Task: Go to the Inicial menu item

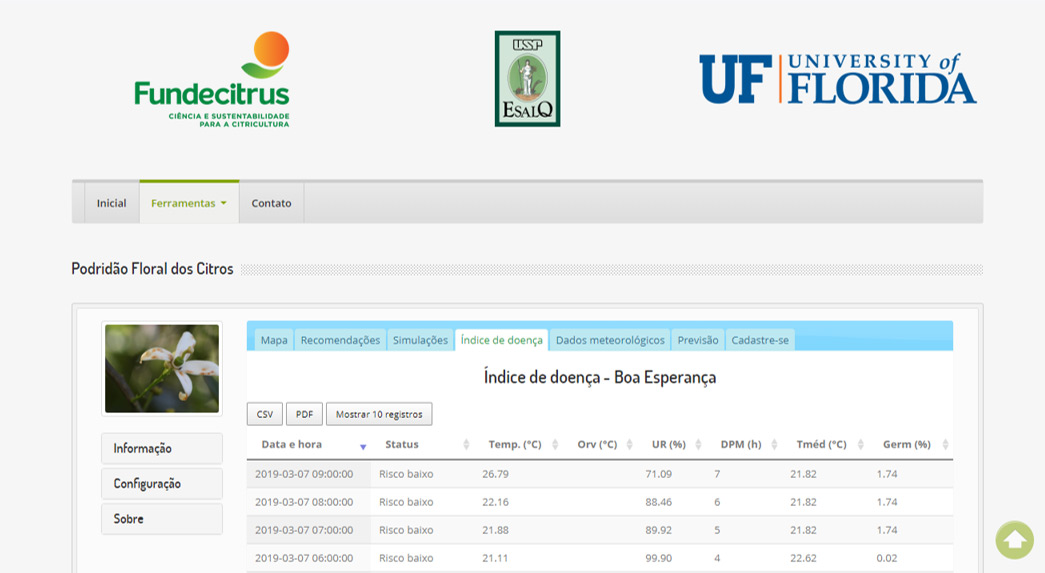Action: pos(111,203)
